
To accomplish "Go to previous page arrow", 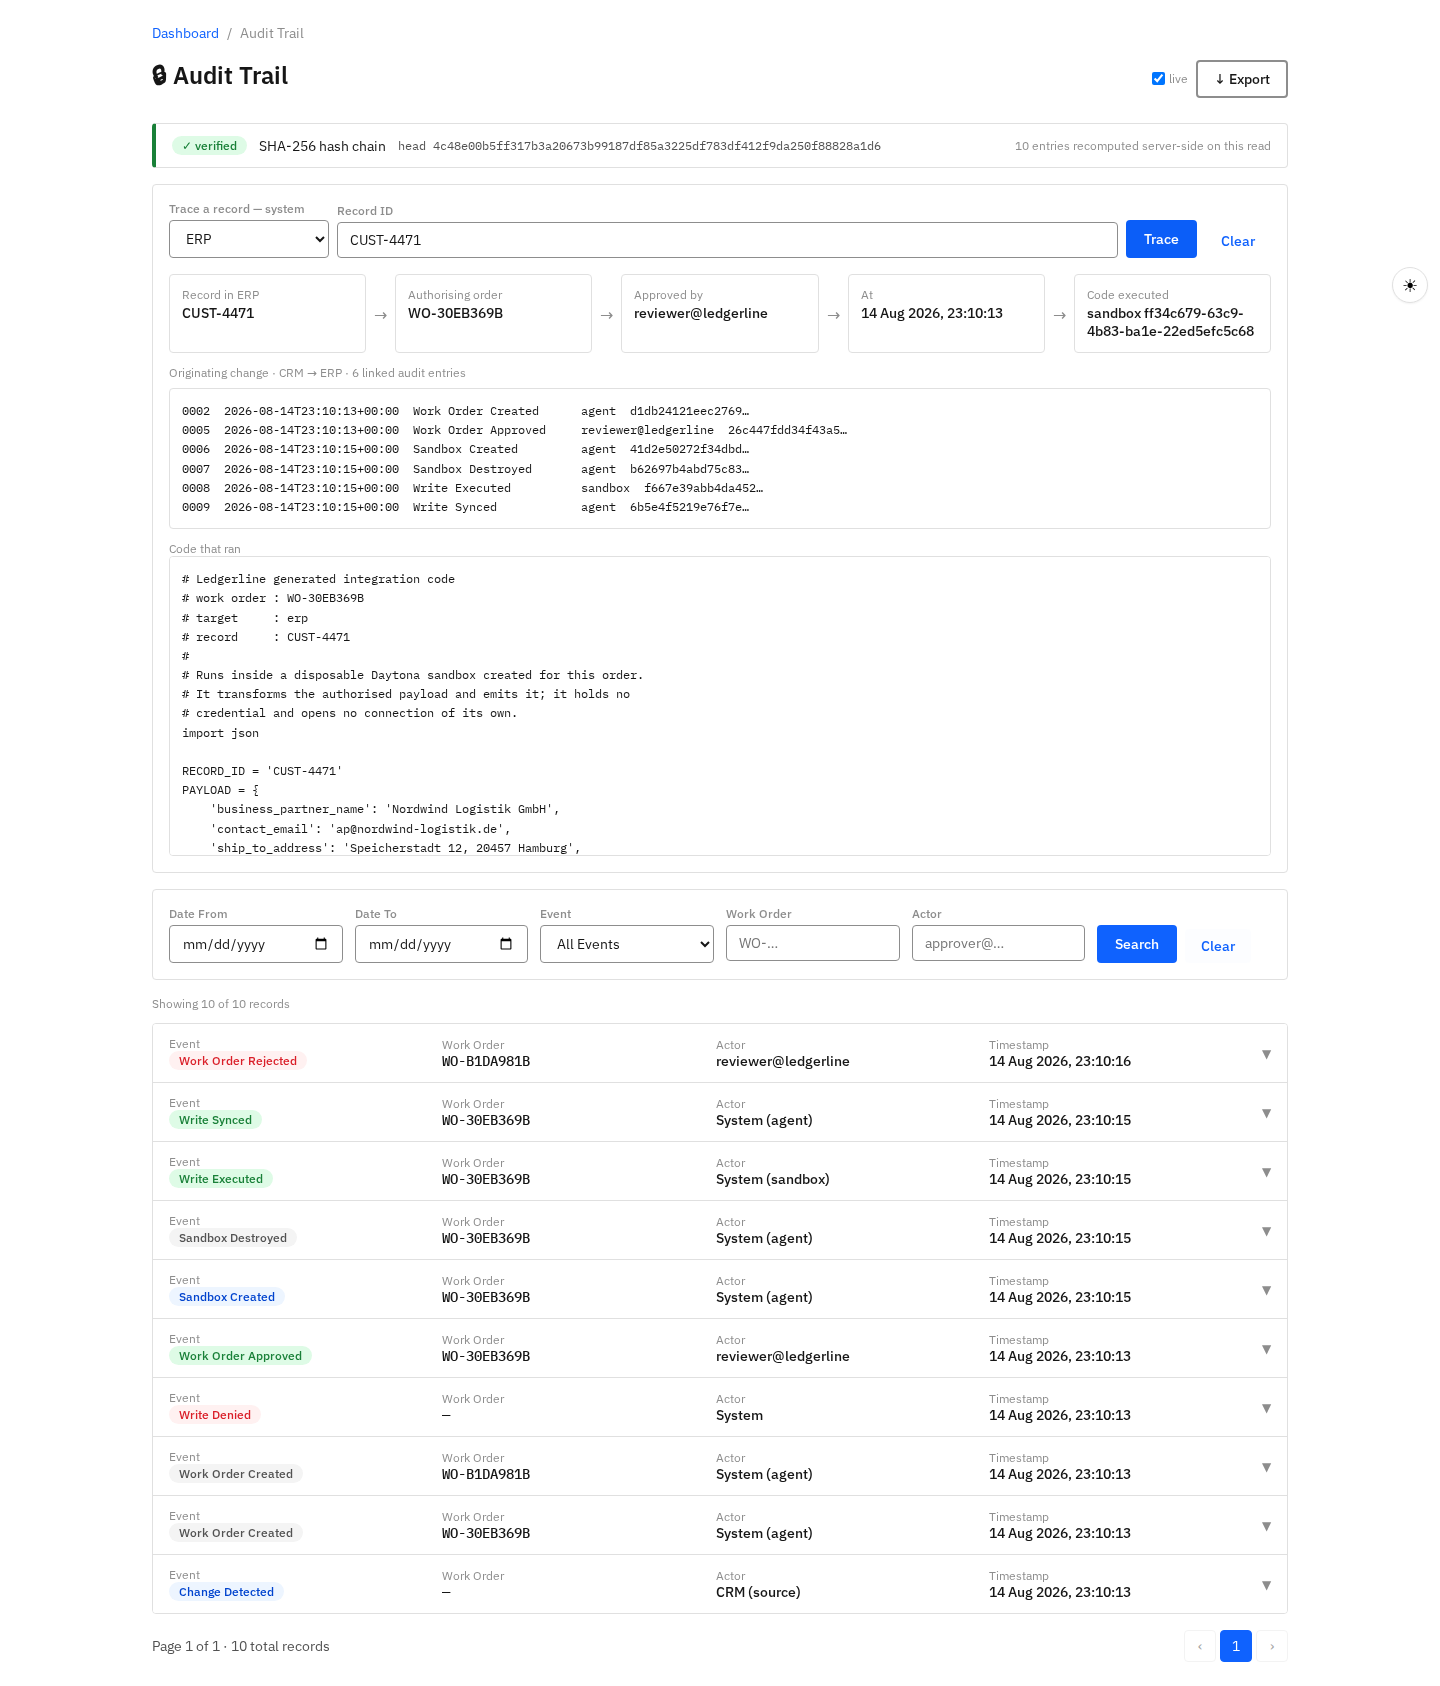I will click(1200, 1646).
